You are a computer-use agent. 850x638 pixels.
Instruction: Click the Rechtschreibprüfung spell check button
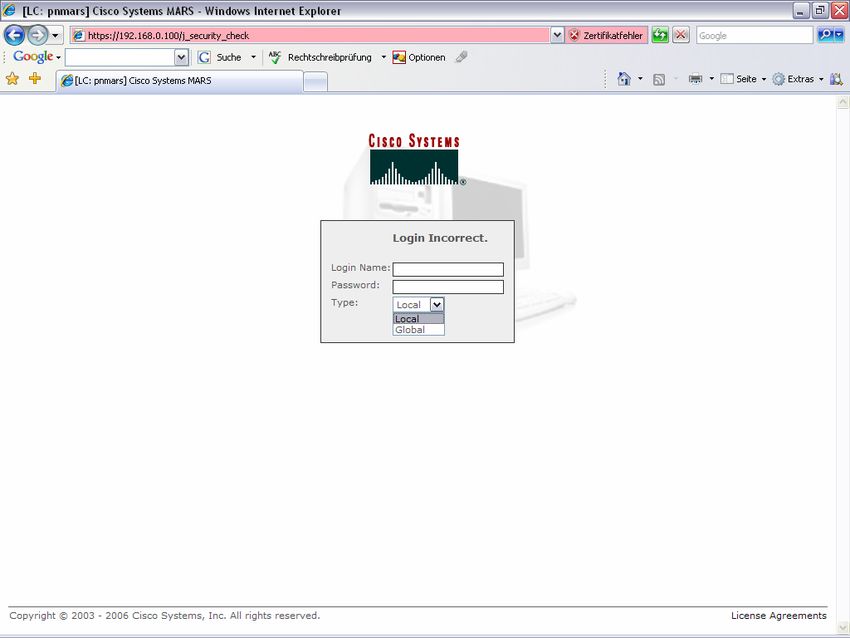tap(320, 57)
